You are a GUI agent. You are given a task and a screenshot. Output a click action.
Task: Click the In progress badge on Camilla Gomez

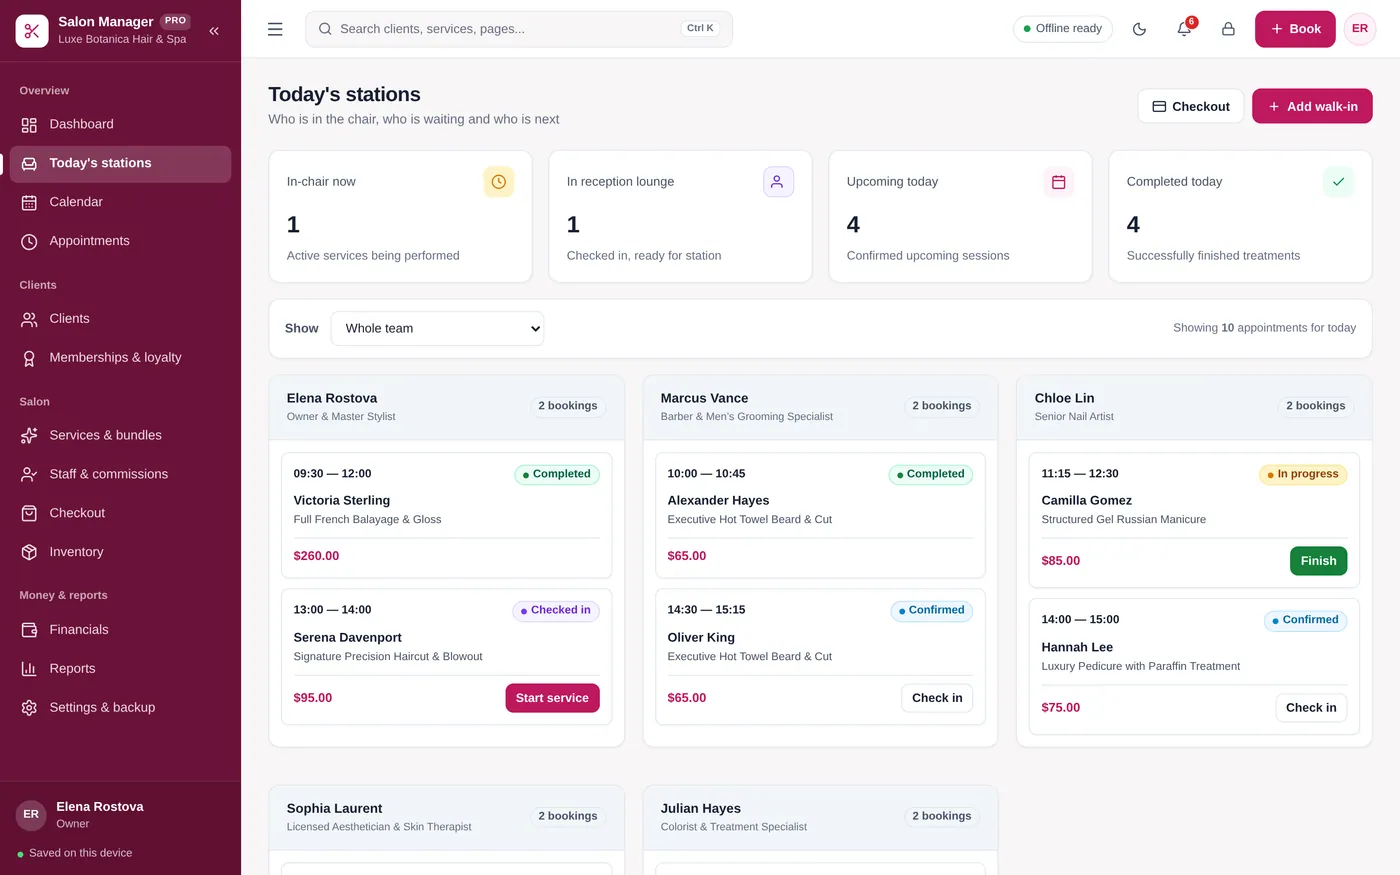pyautogui.click(x=1303, y=474)
